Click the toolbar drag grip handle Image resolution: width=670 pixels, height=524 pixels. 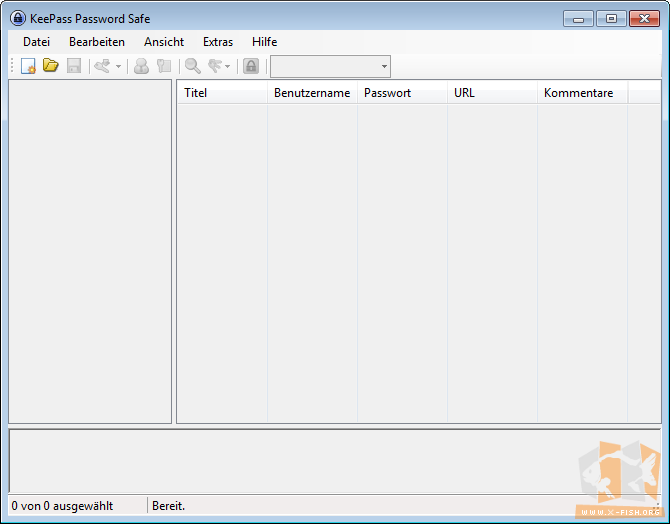(x=12, y=66)
